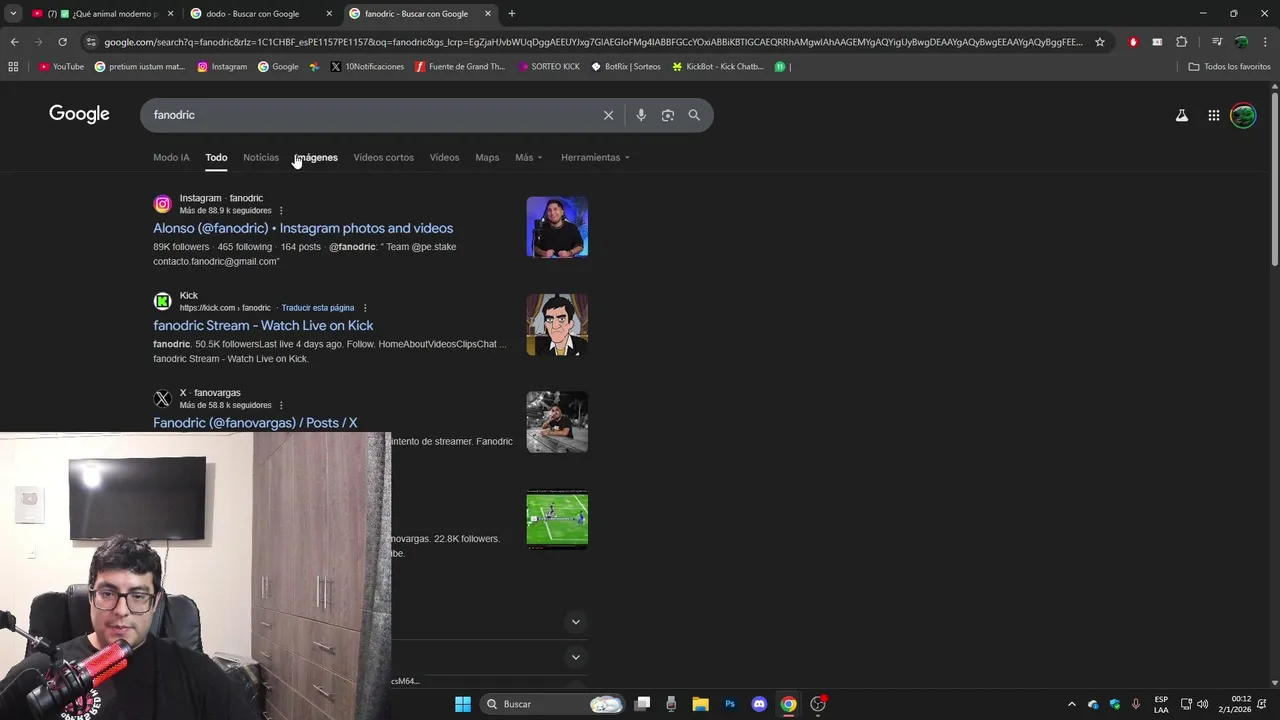
Task: Go to the Google logo homepage
Action: click(79, 114)
